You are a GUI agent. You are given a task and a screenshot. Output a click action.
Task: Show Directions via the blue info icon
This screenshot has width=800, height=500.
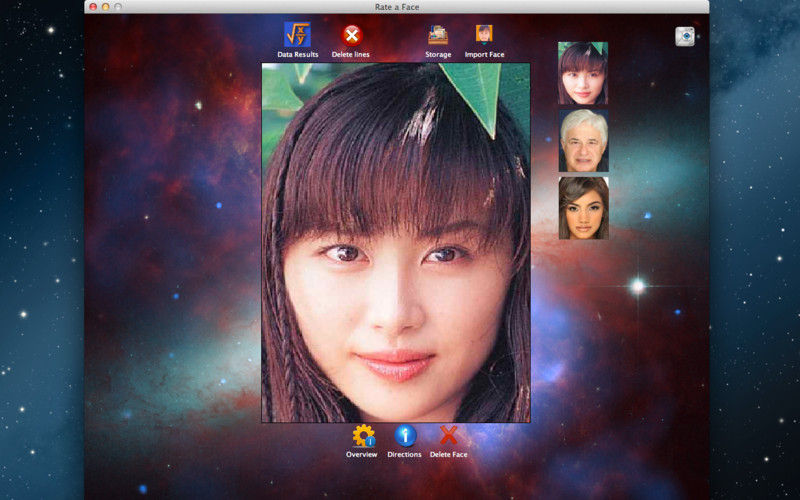pyautogui.click(x=405, y=436)
